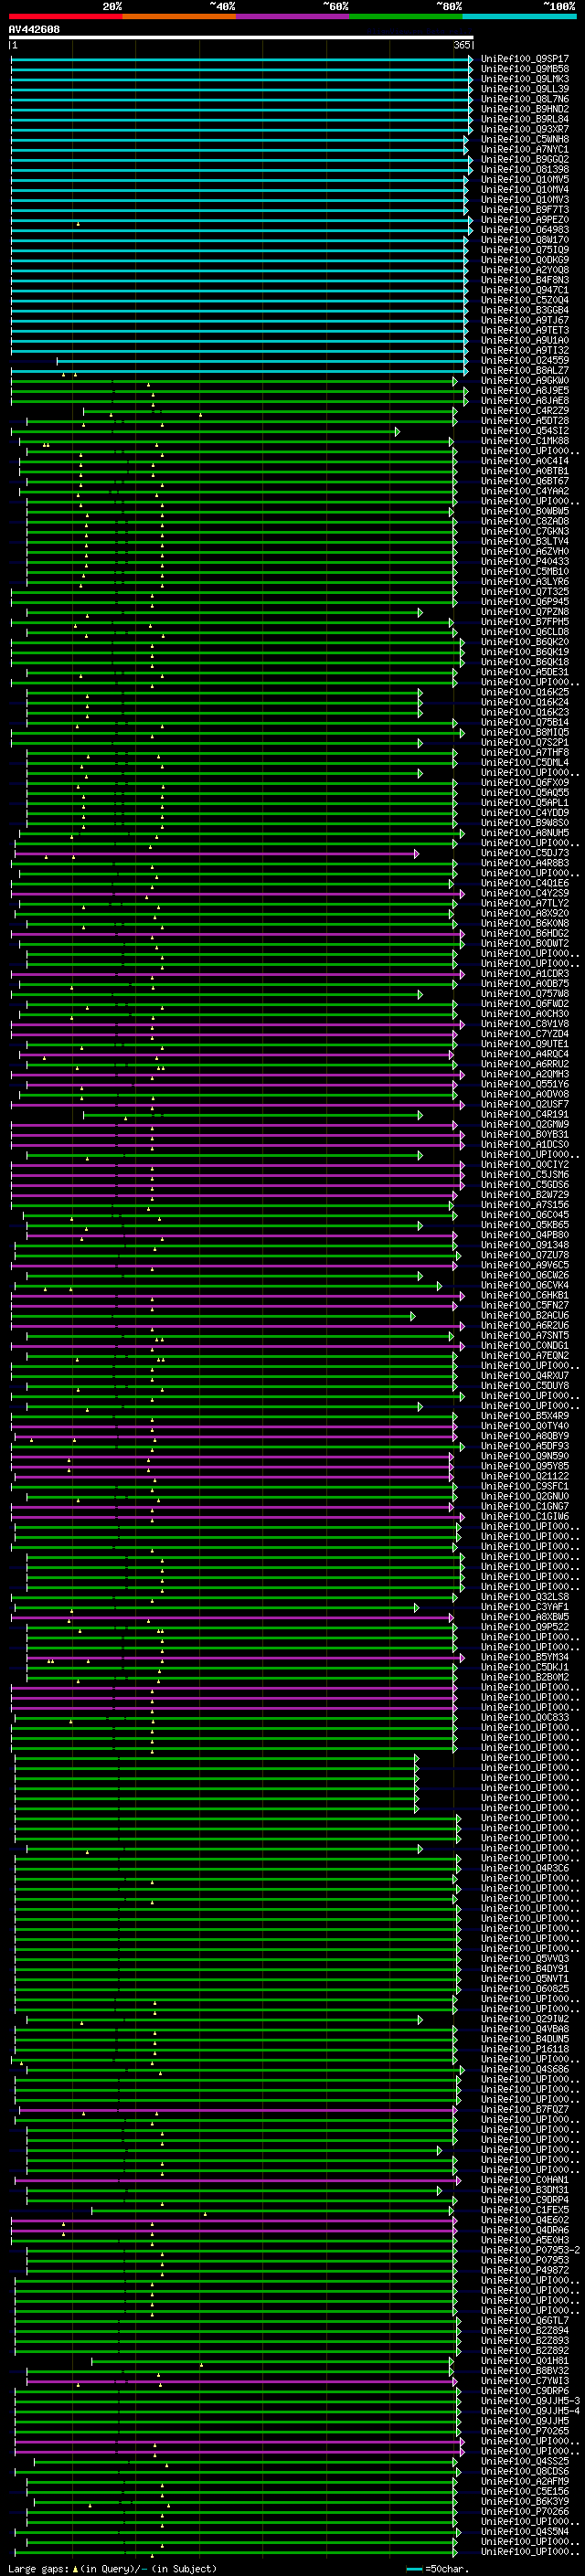The image size is (585, 2576).
Task: Select the UniRef100_A1CDR3 label
Action: click(524, 973)
